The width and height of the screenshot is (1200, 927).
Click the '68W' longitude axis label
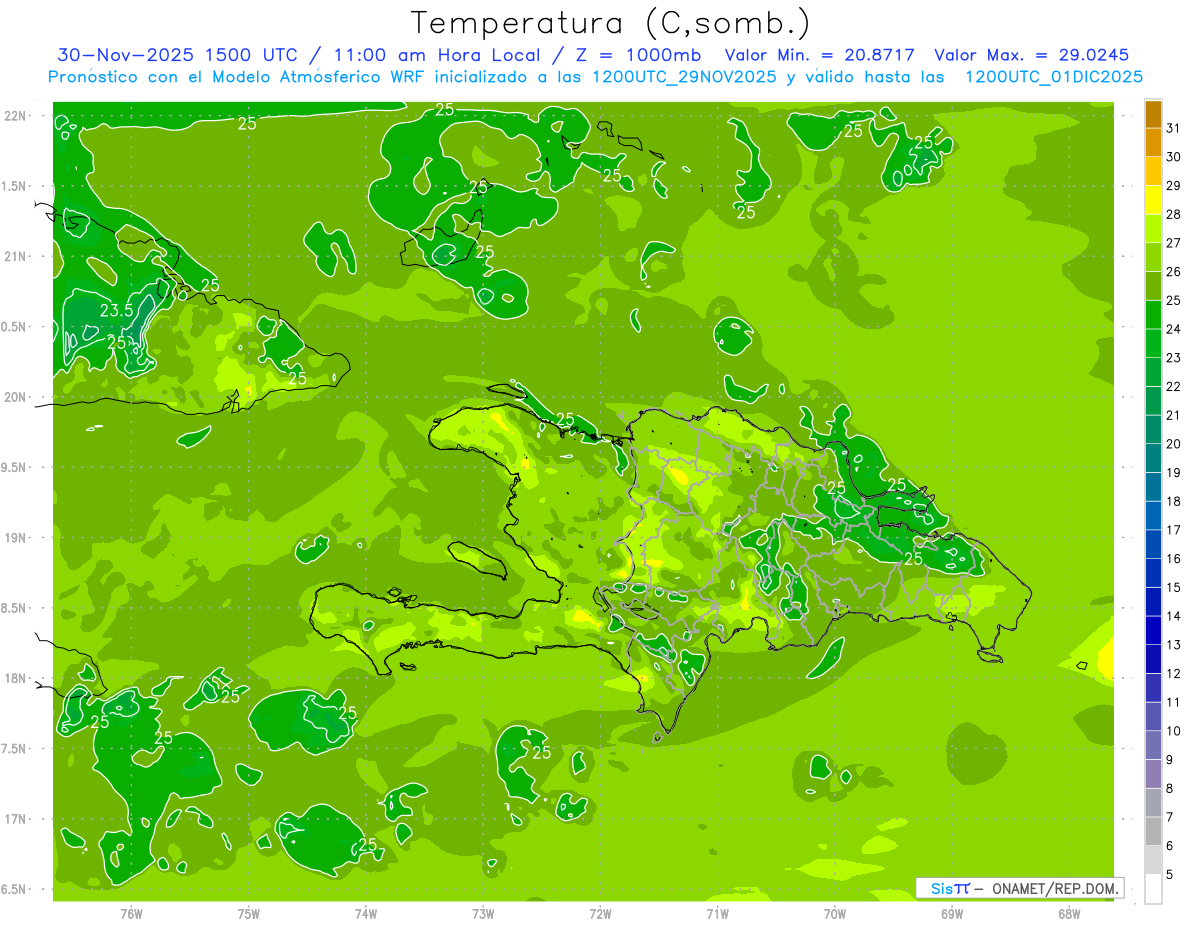(x=1069, y=914)
